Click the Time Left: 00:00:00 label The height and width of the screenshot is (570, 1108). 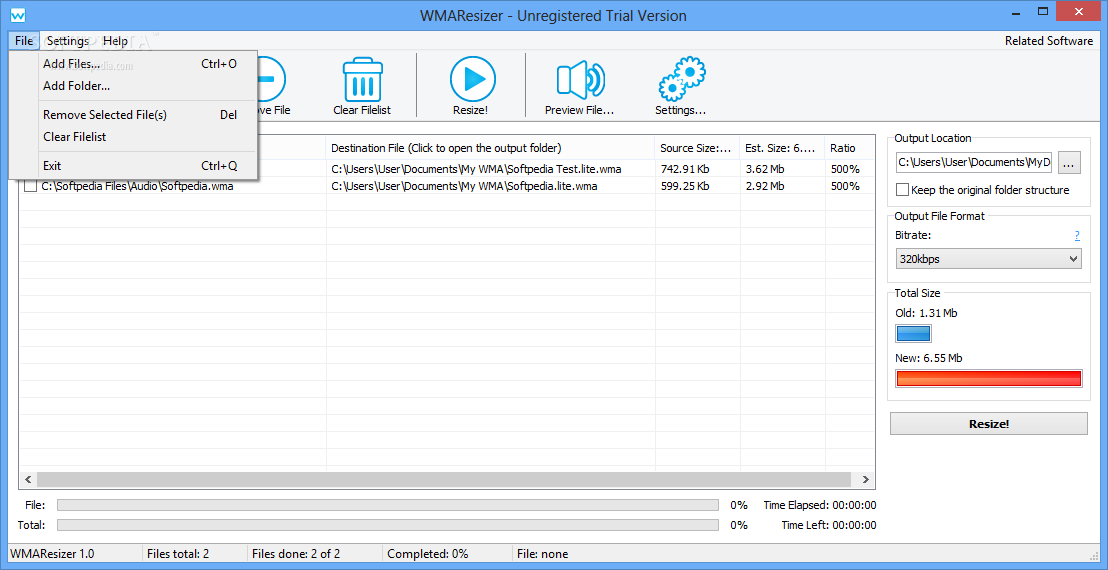pyautogui.click(x=829, y=525)
